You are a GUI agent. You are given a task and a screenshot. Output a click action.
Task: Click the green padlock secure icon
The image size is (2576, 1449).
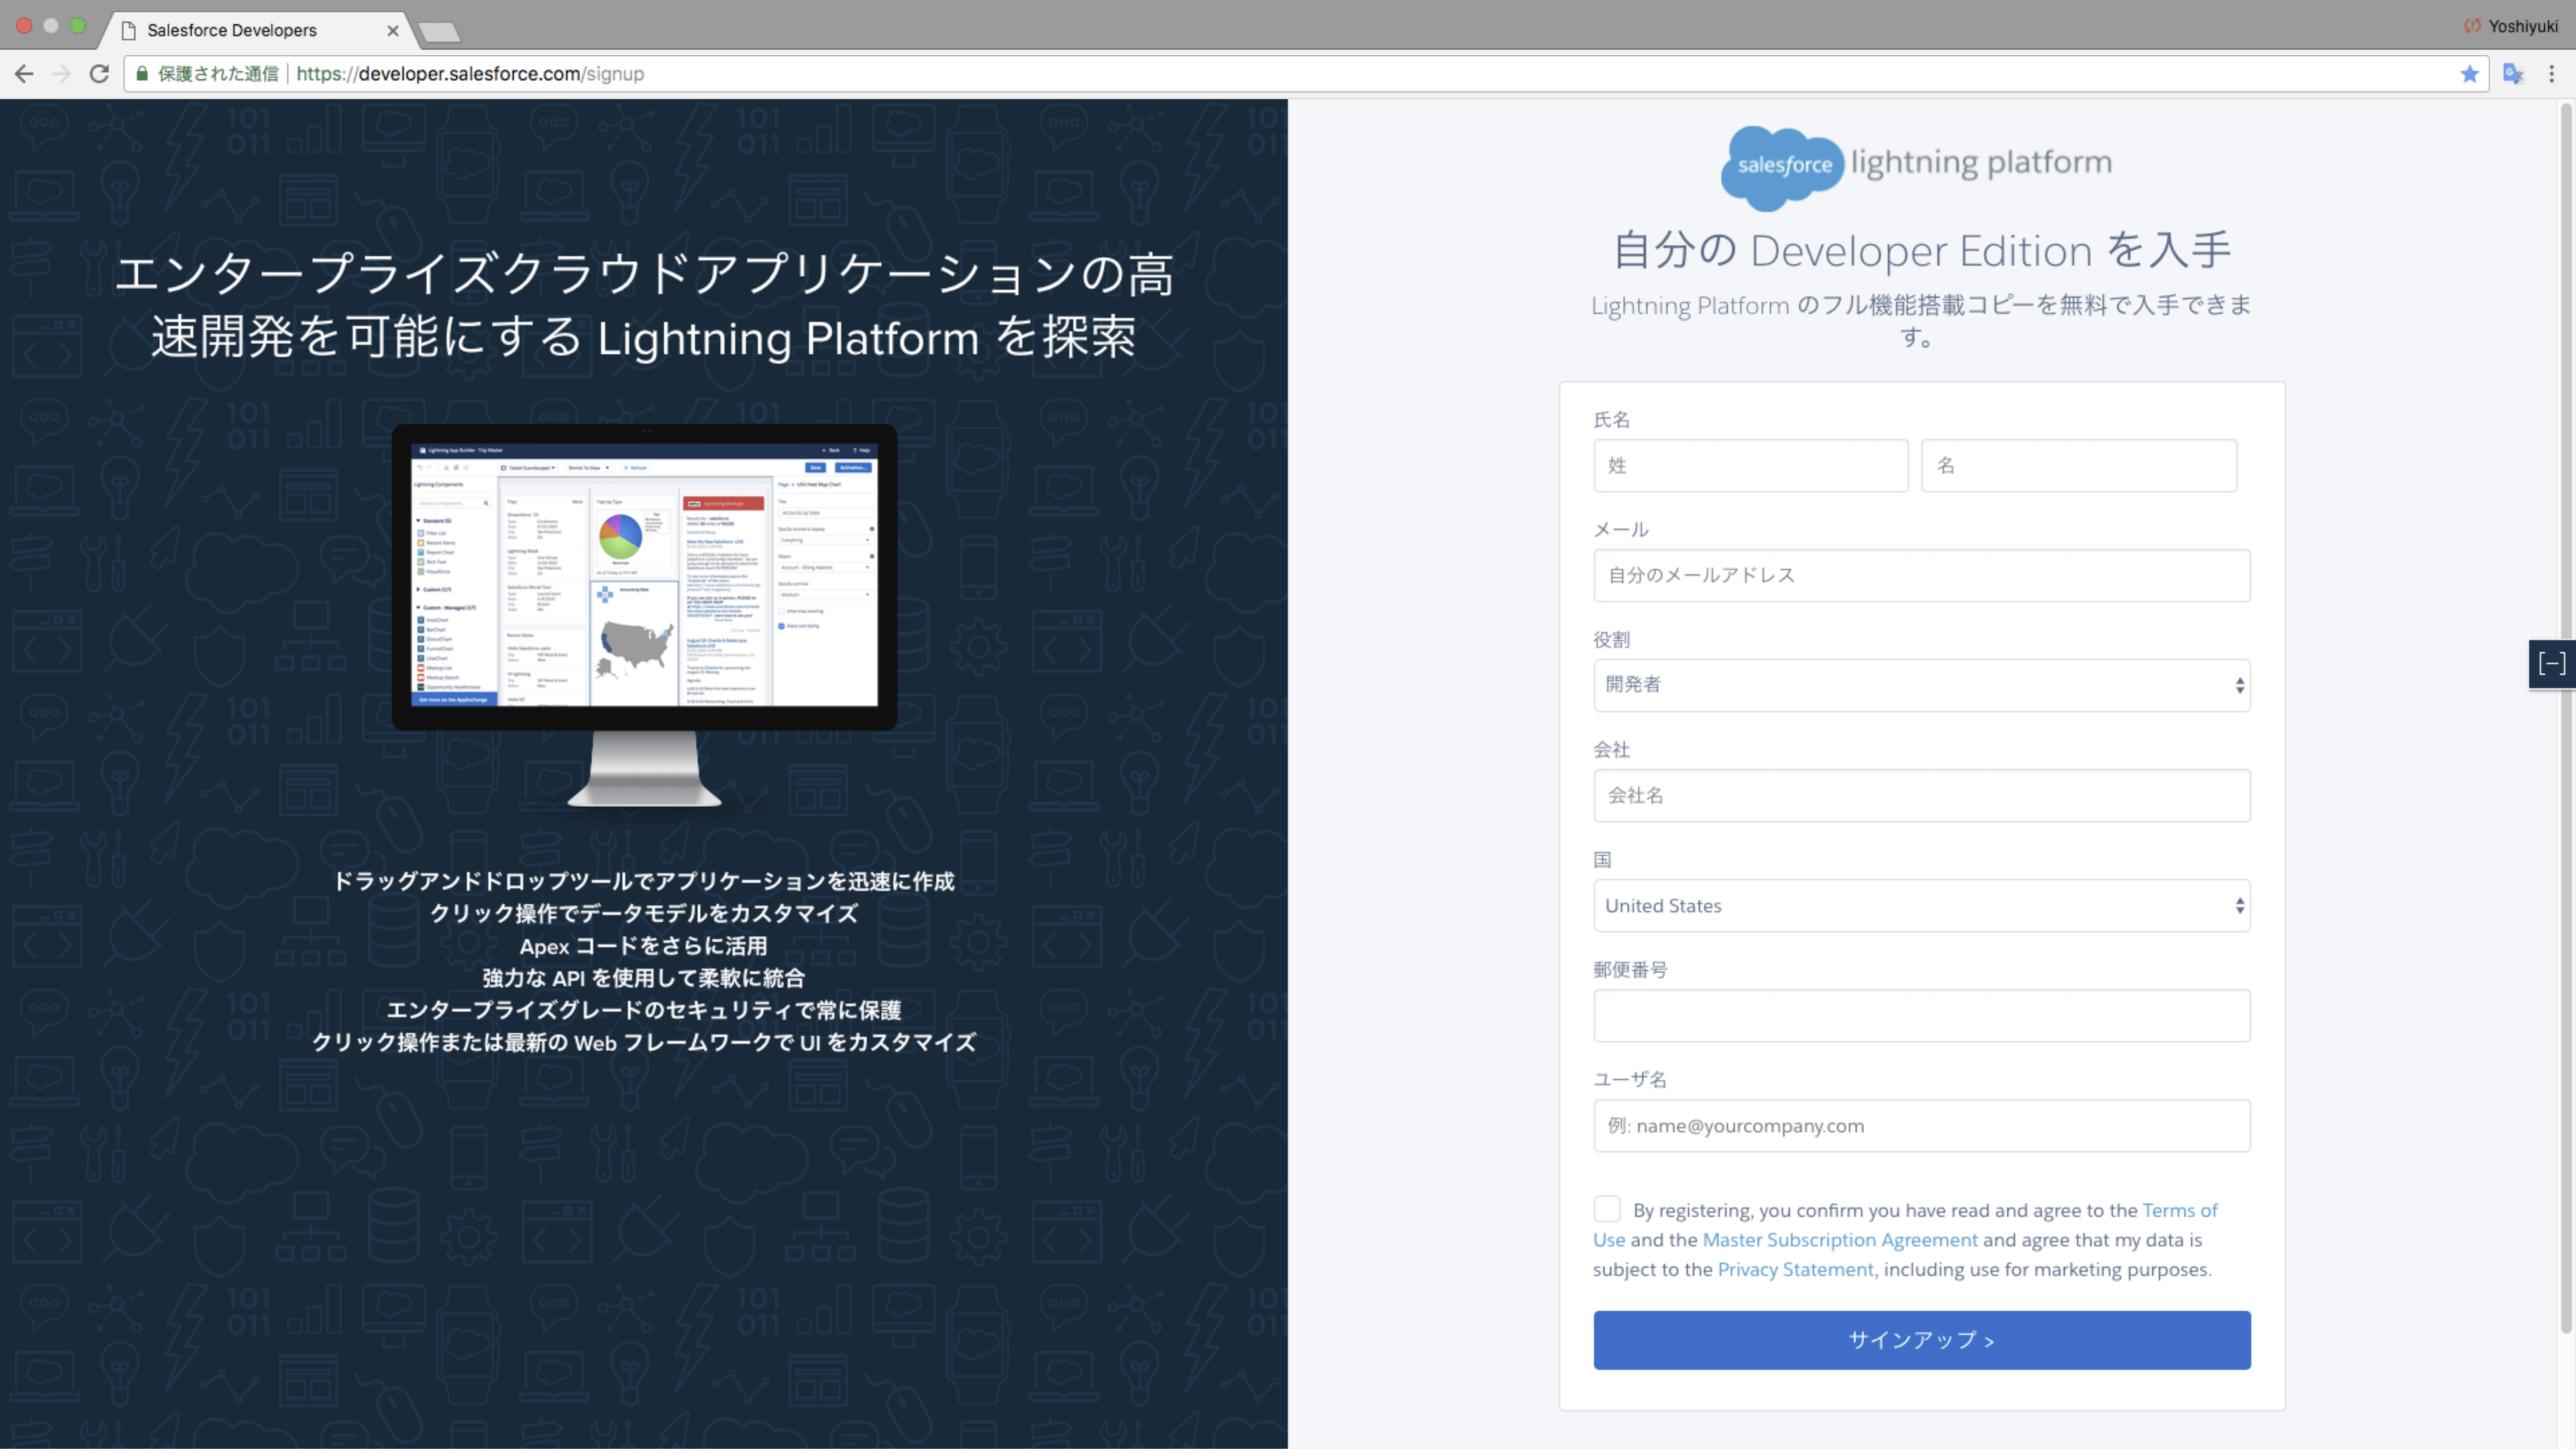tap(142, 74)
